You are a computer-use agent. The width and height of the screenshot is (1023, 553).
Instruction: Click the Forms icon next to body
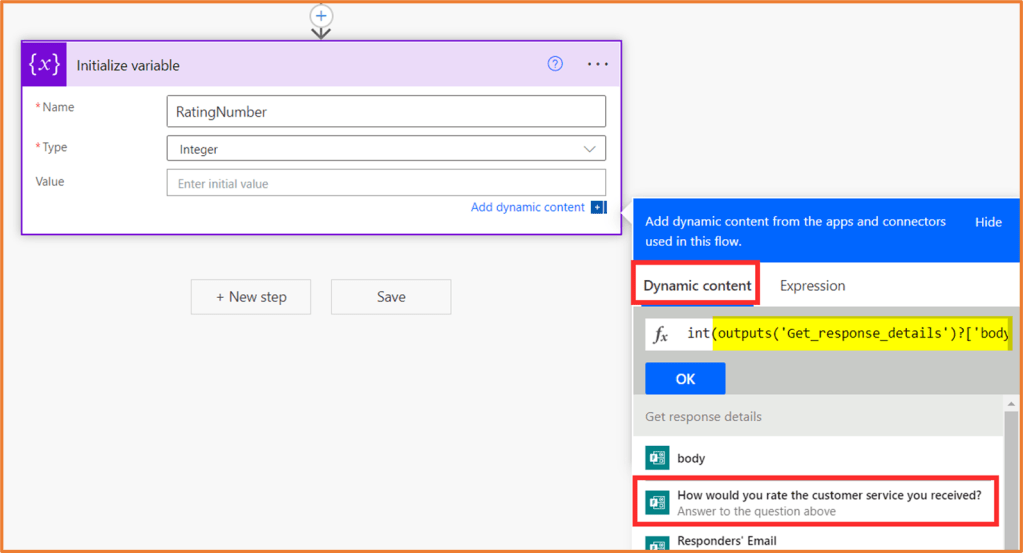[x=657, y=458]
